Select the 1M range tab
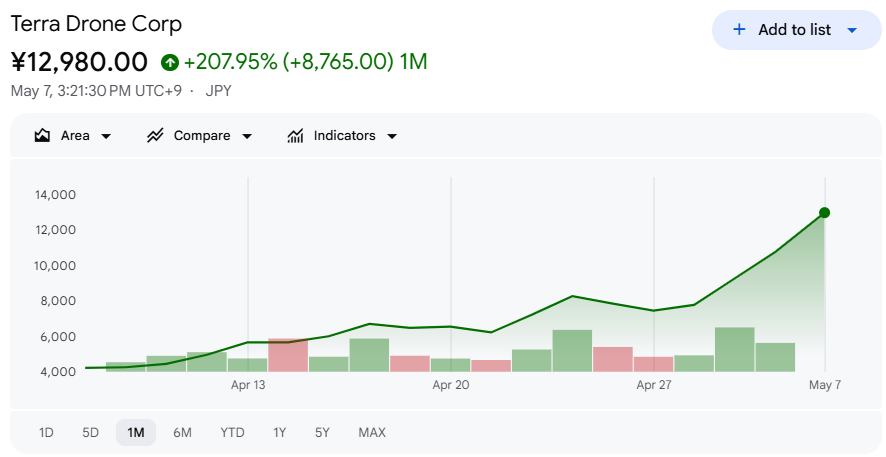886x457 pixels. tap(136, 433)
